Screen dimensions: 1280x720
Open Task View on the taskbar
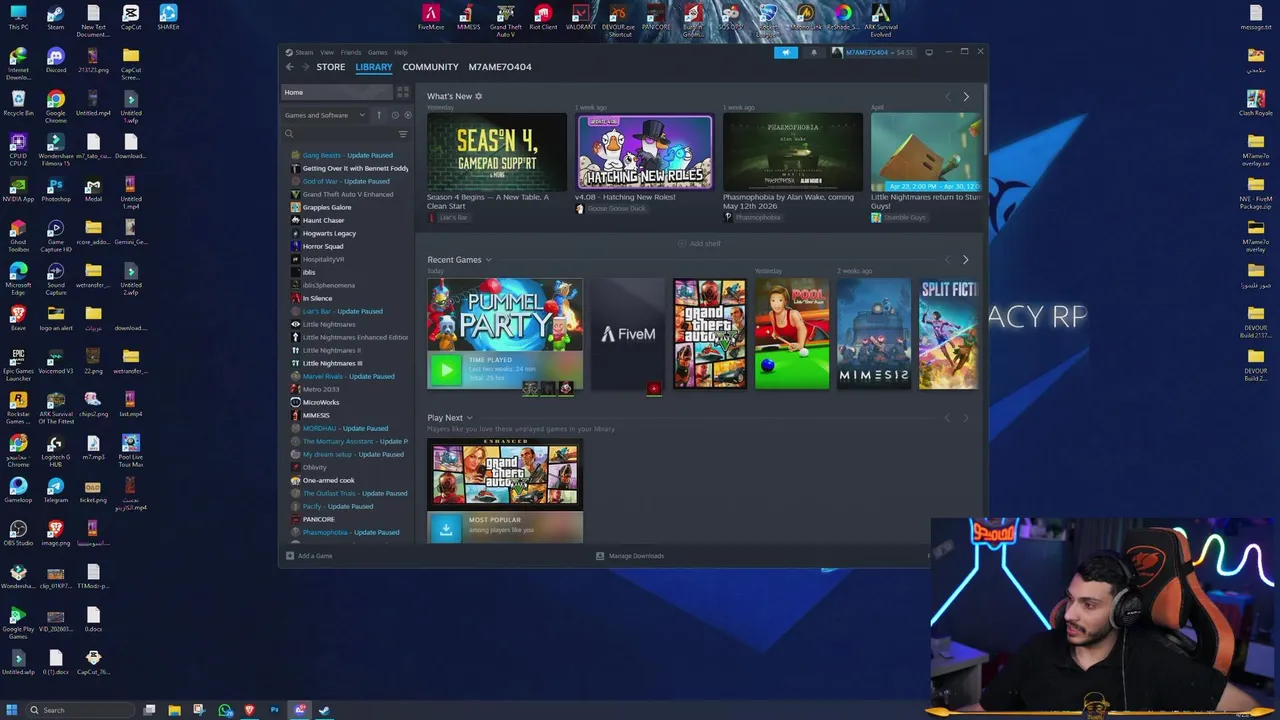(149, 710)
